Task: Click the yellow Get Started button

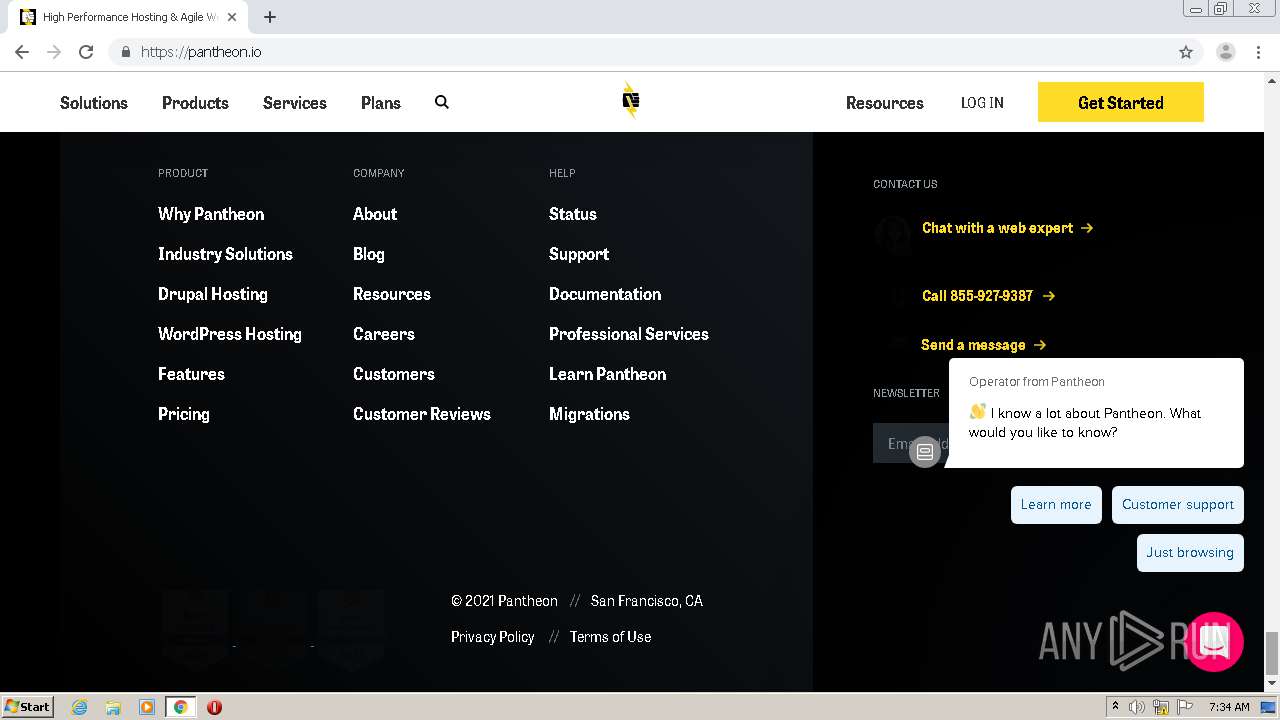Action: pyautogui.click(x=1121, y=102)
